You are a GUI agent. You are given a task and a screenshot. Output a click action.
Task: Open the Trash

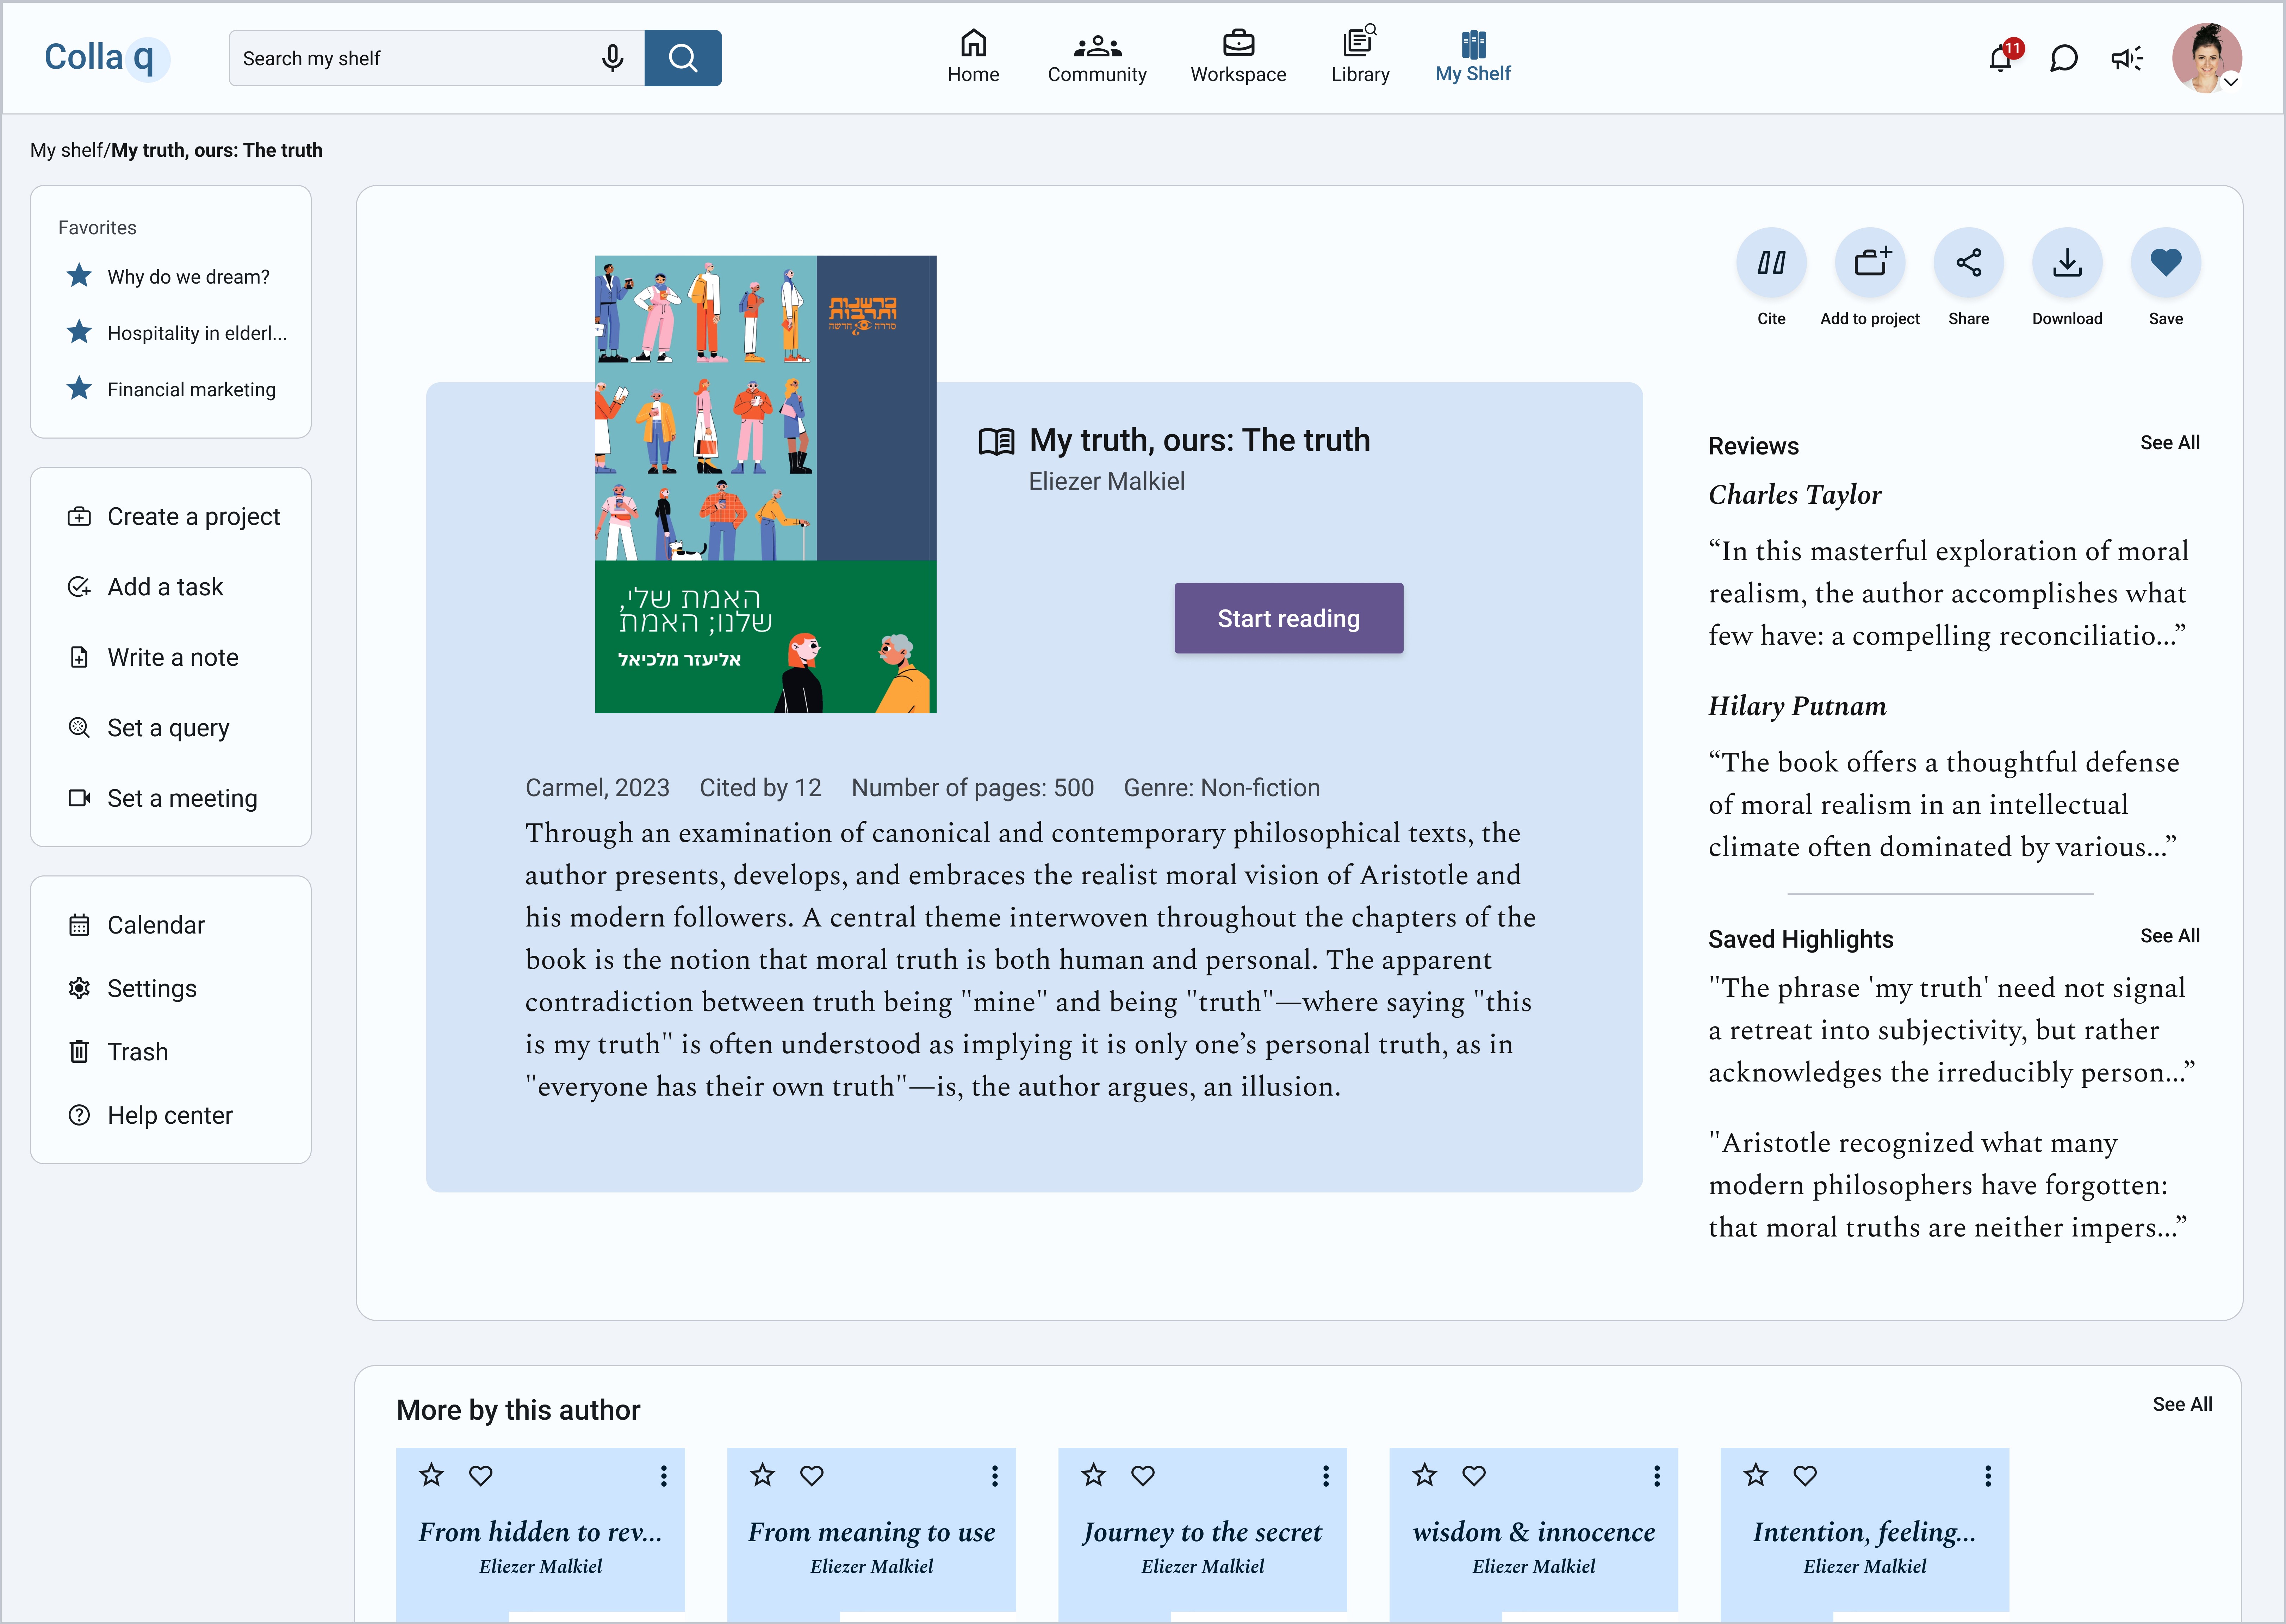pos(118,1052)
